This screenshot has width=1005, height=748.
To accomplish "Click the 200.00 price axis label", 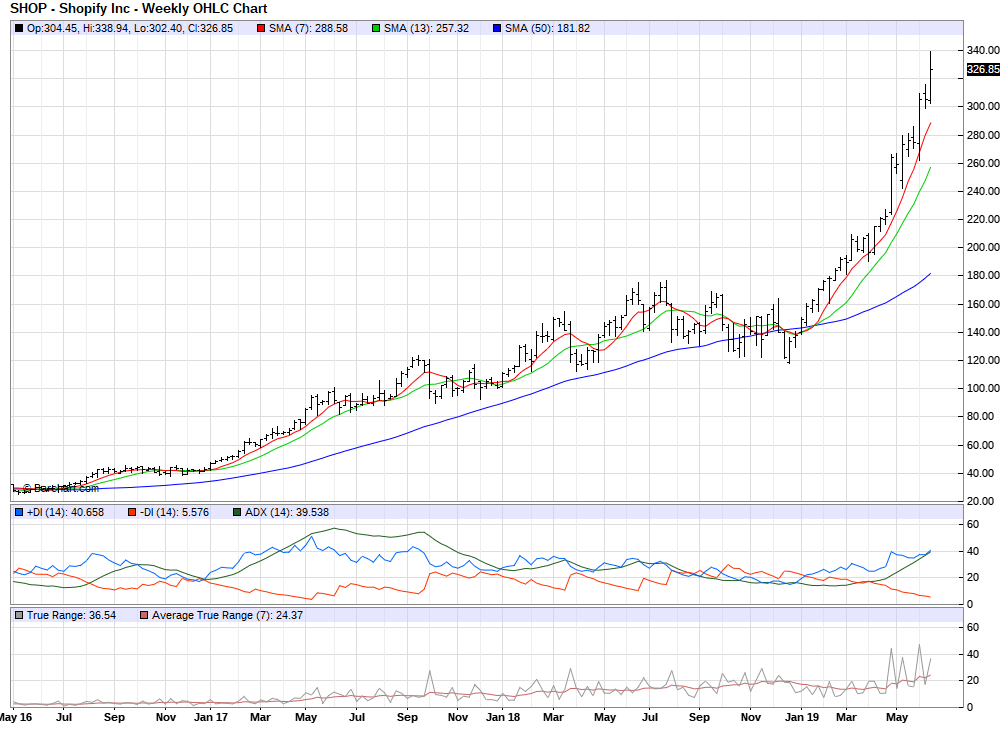I will (983, 247).
